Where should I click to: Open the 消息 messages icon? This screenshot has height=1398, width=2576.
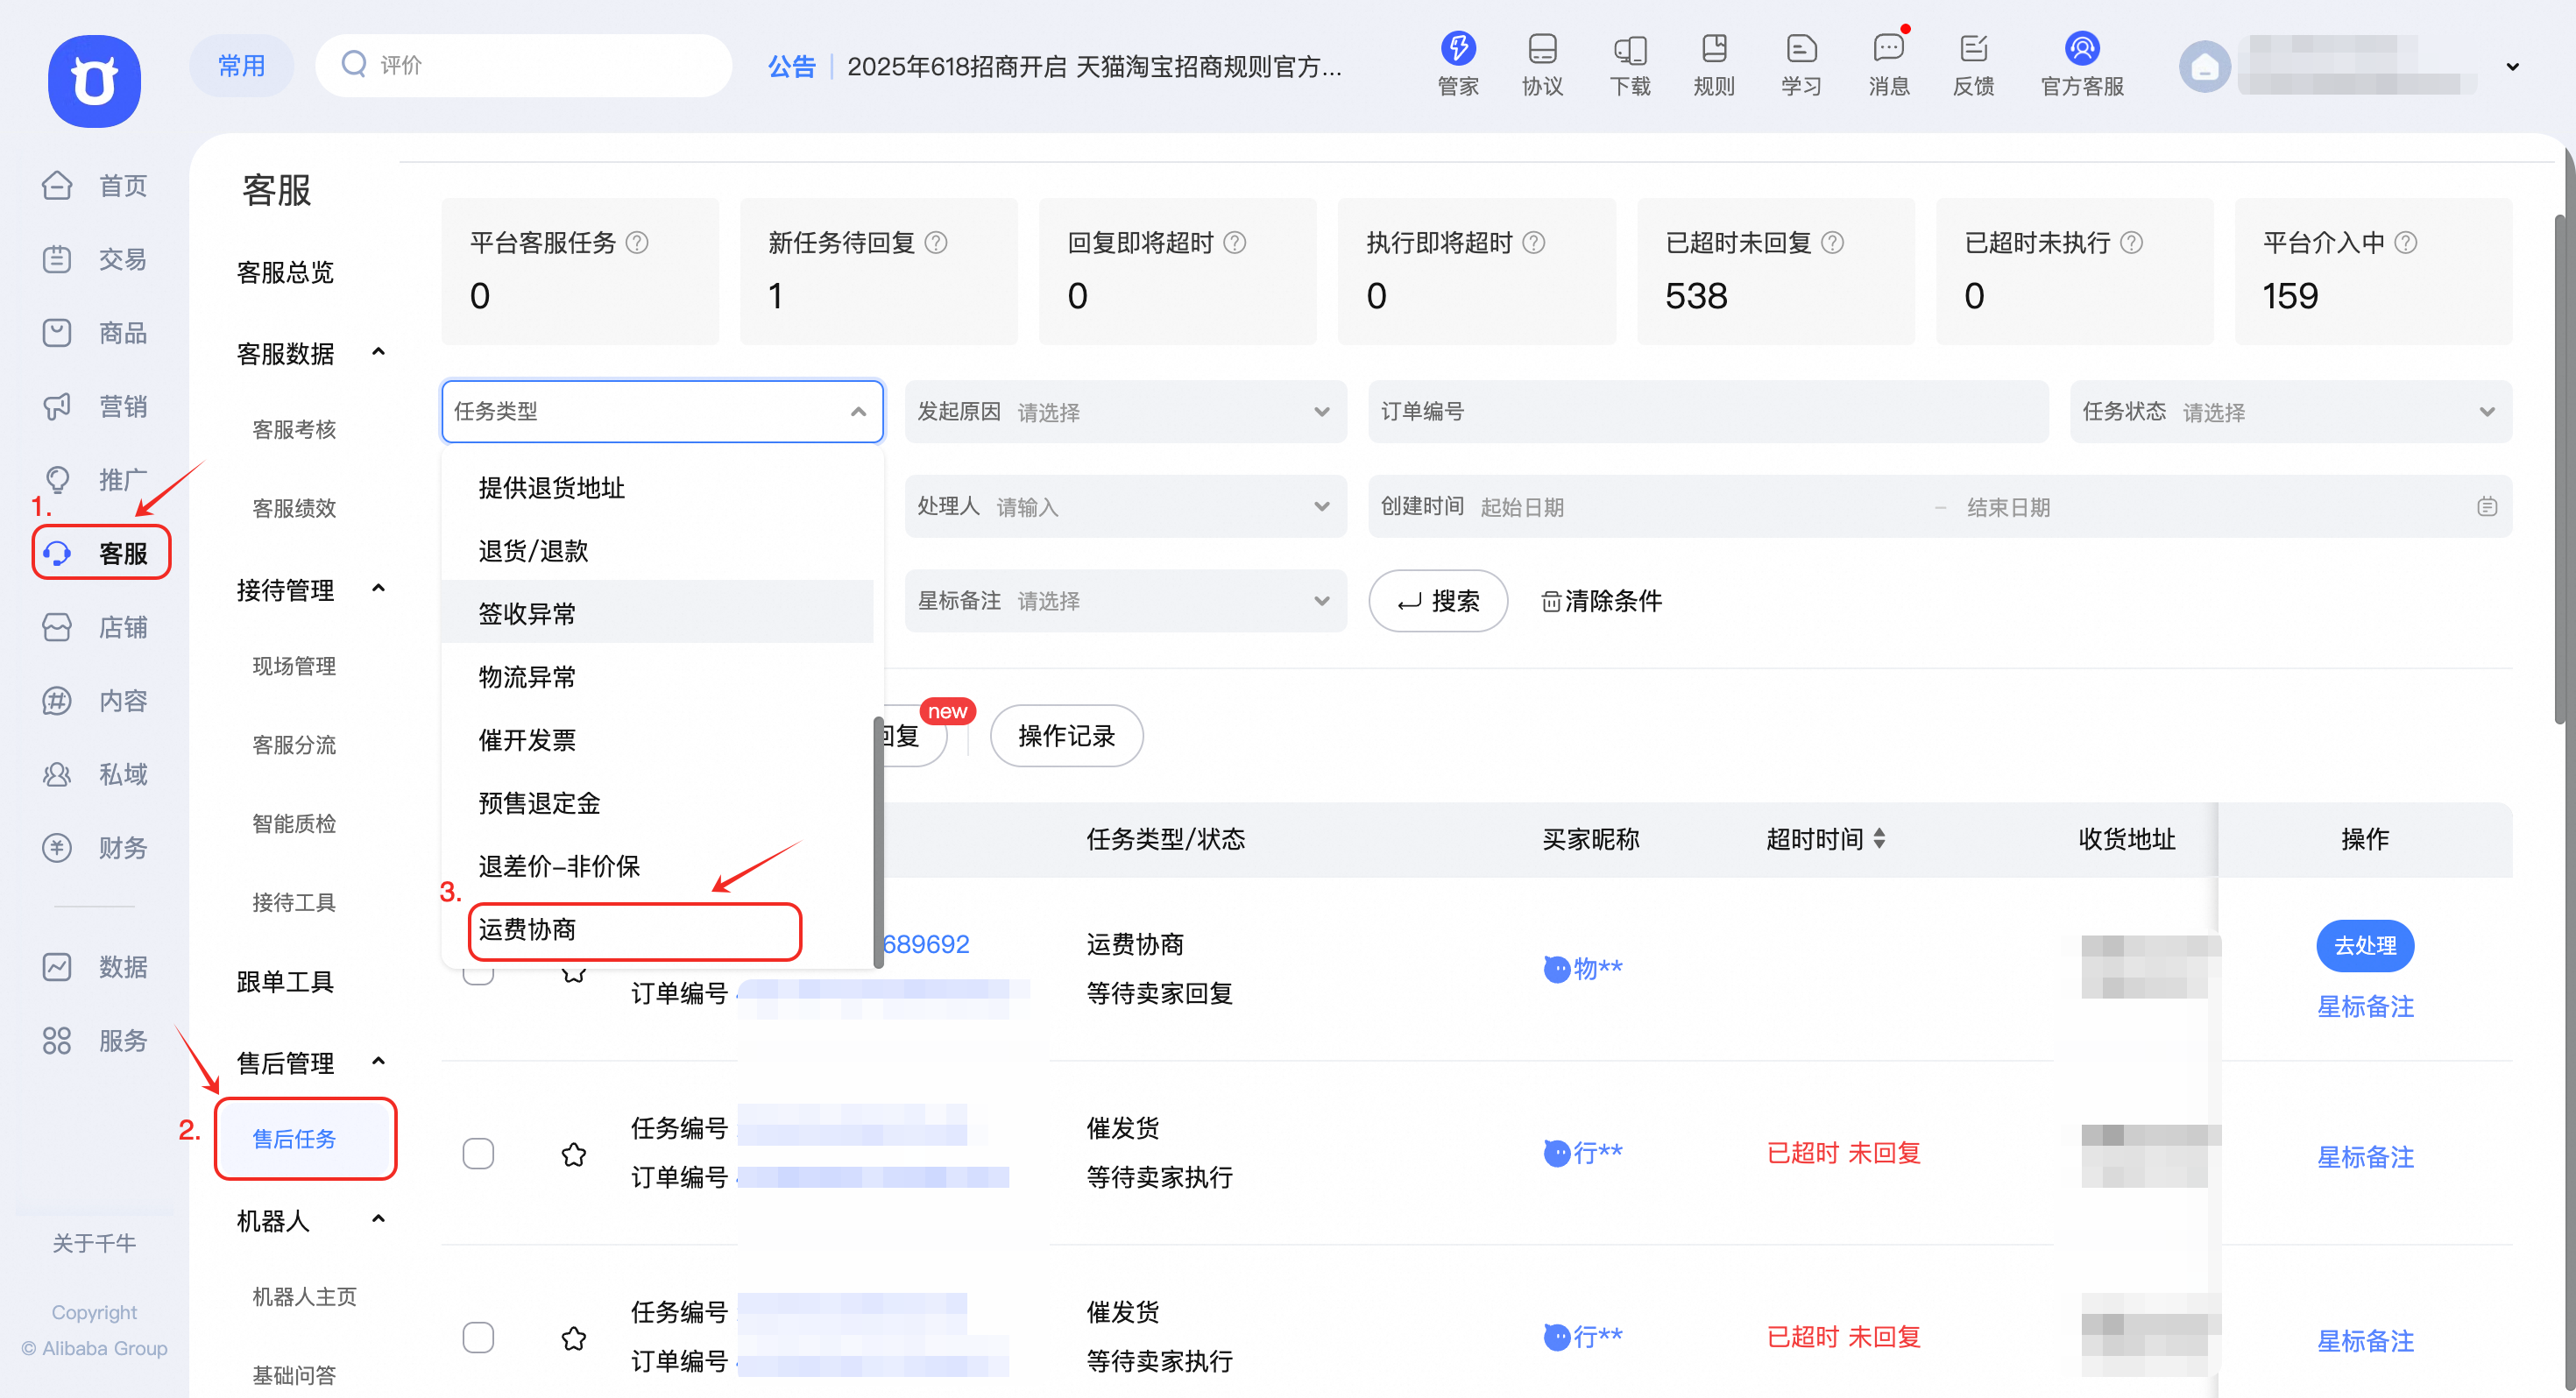tap(1888, 48)
